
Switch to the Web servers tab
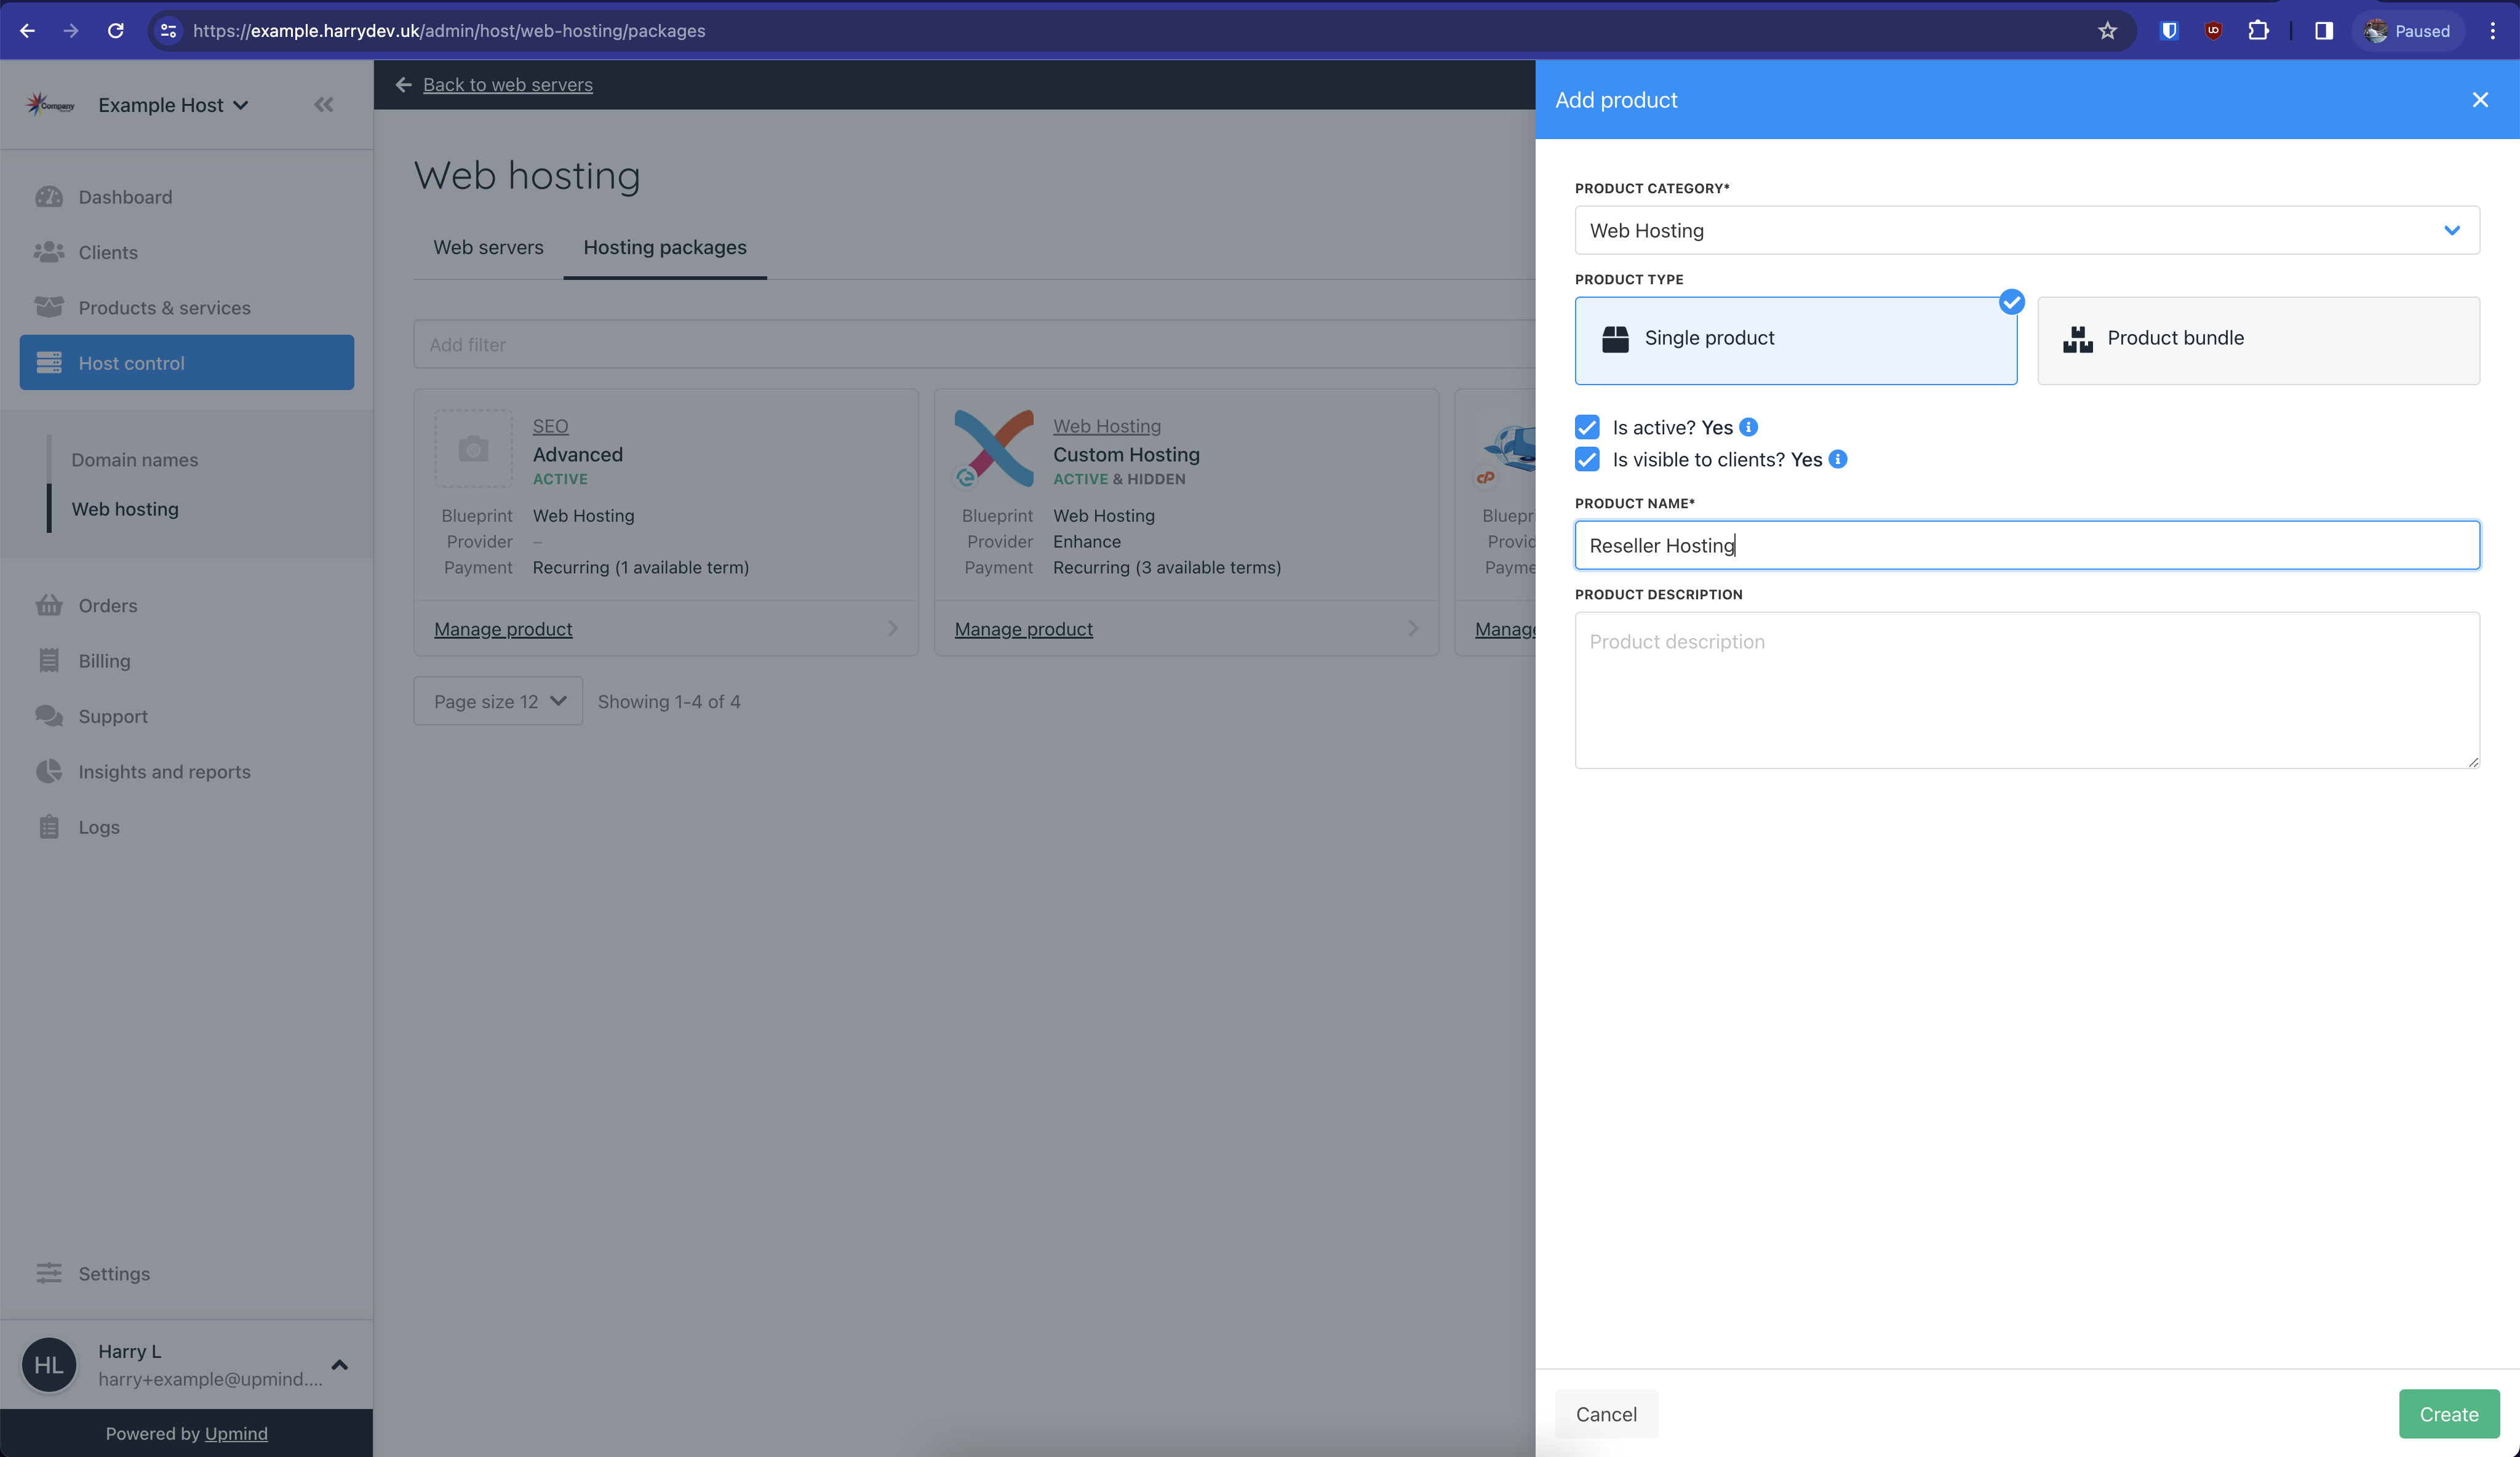[488, 247]
